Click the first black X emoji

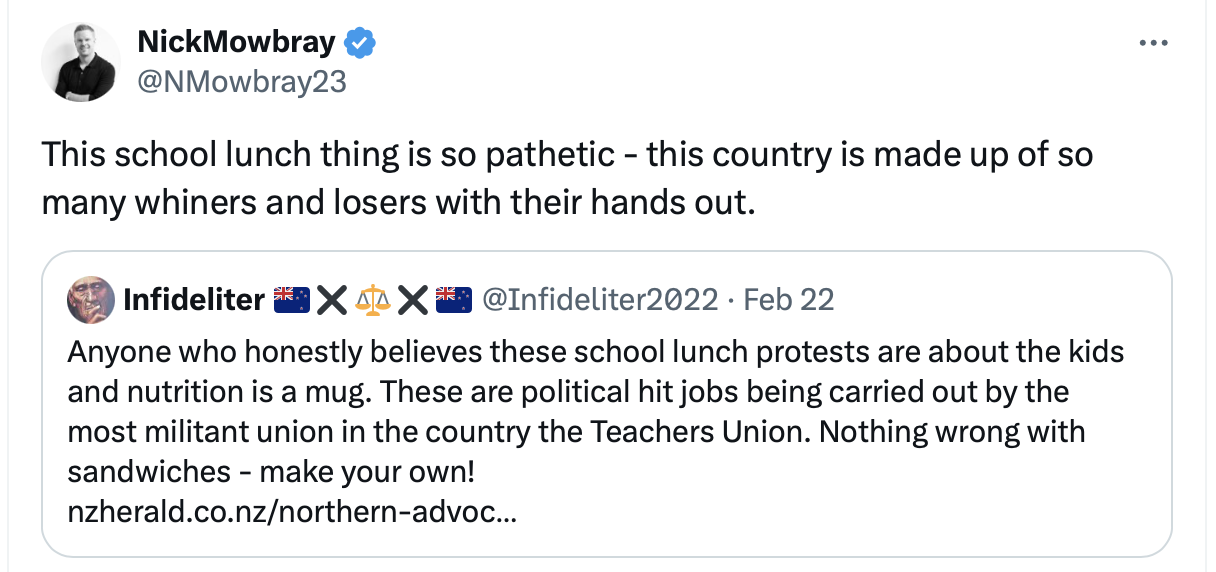(331, 299)
